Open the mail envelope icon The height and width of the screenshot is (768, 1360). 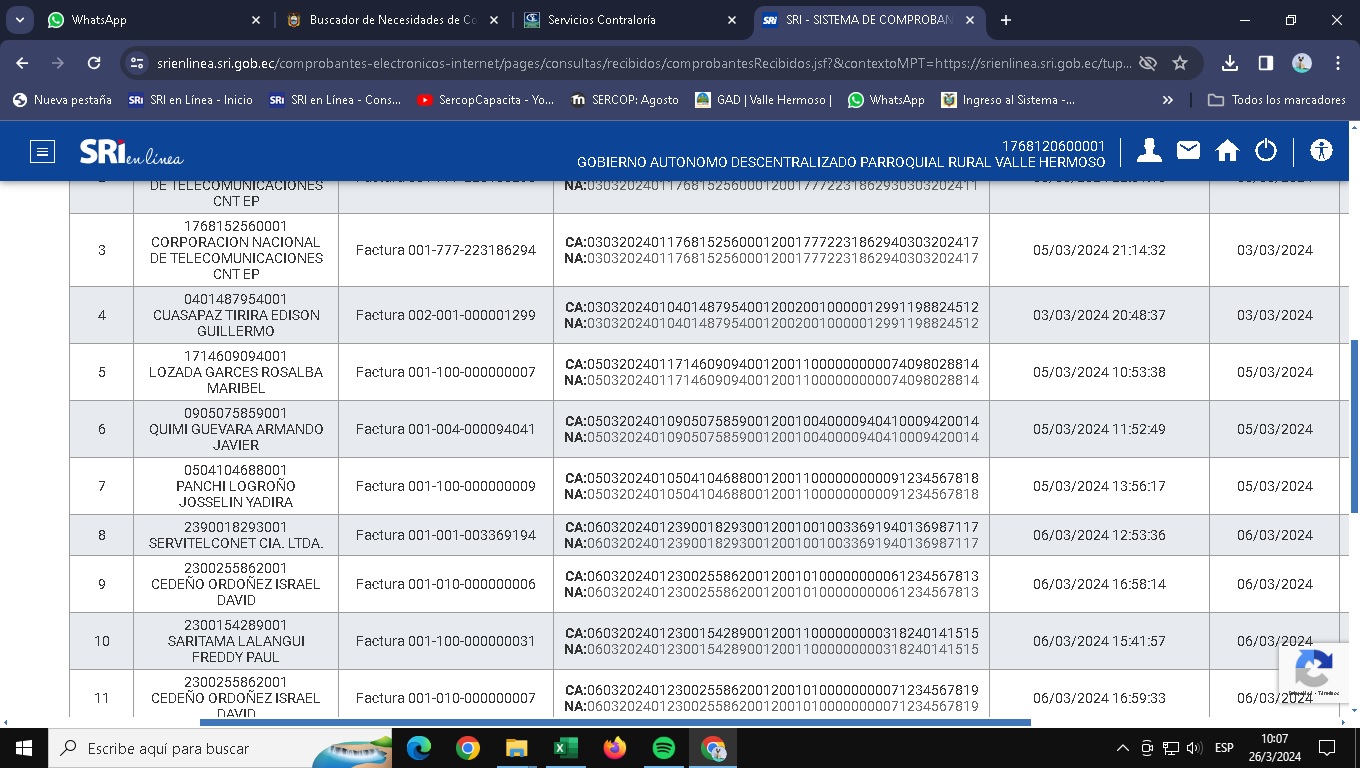click(x=1188, y=151)
